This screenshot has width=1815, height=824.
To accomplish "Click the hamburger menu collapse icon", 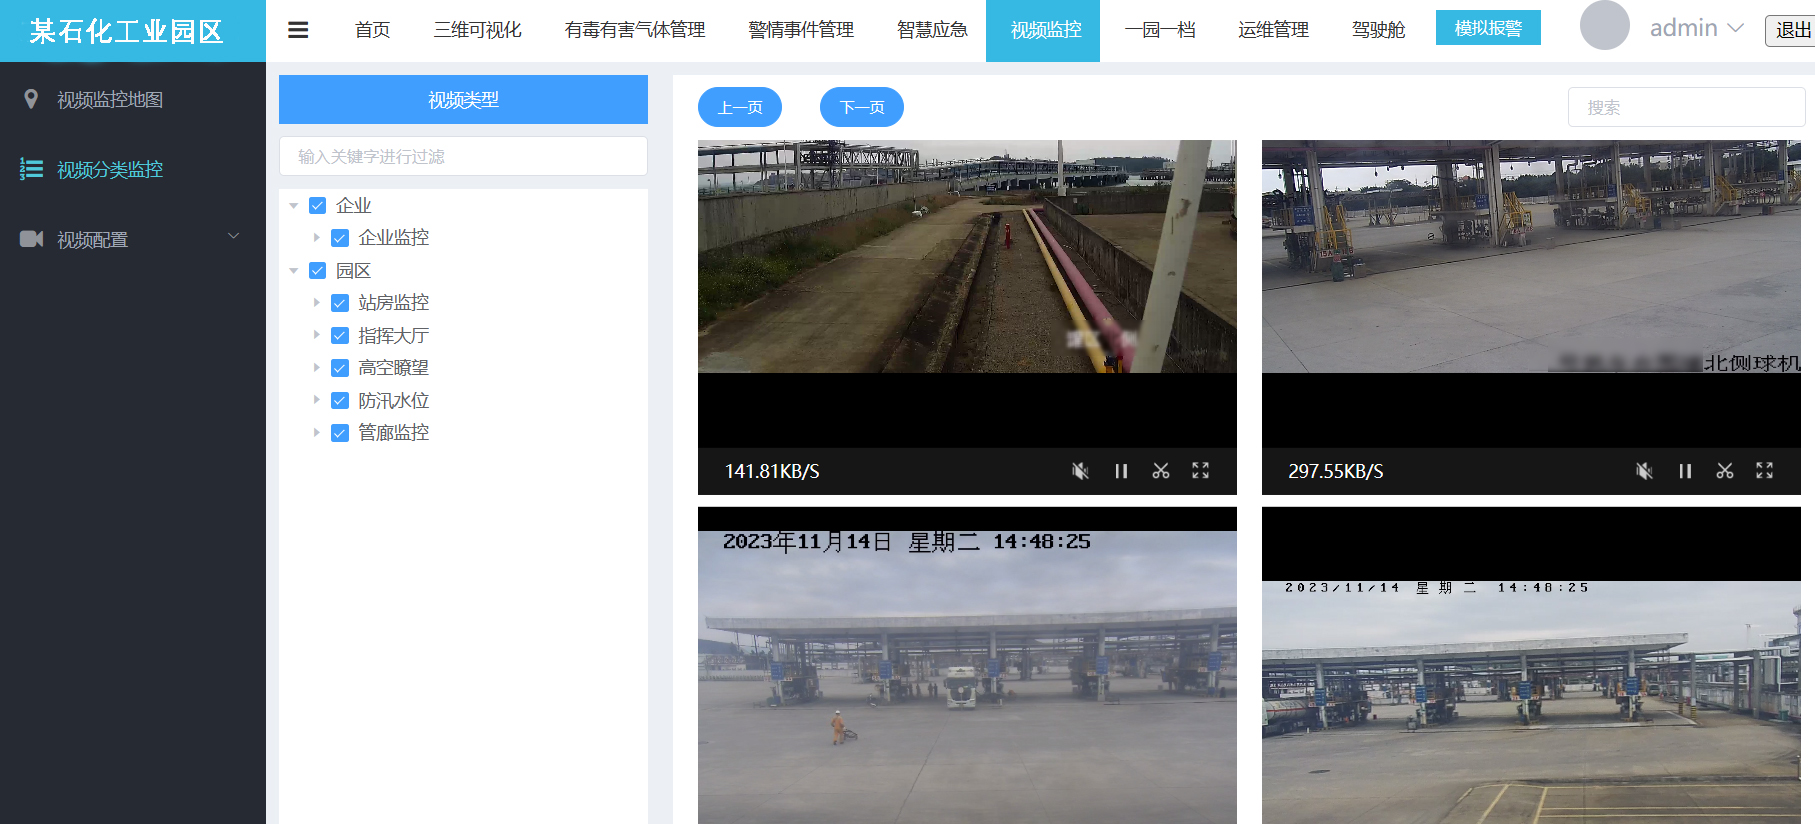I will pos(298,30).
